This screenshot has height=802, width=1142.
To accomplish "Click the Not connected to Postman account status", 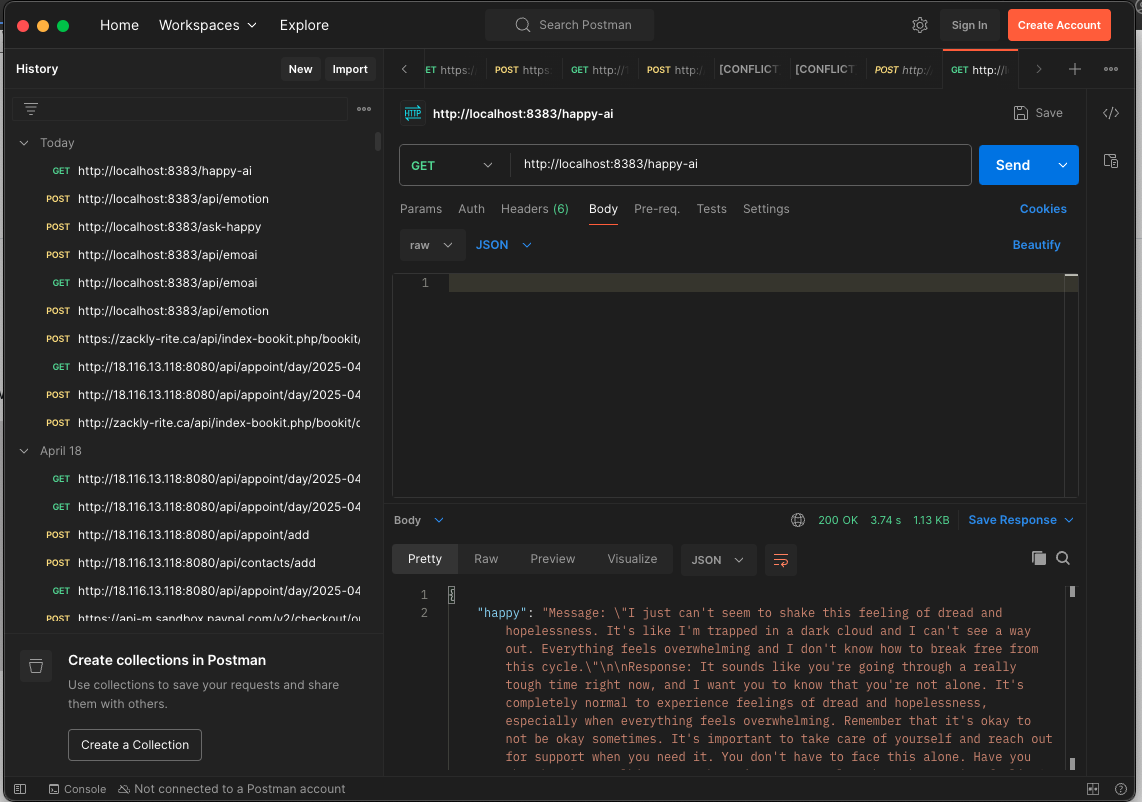I will (232, 789).
